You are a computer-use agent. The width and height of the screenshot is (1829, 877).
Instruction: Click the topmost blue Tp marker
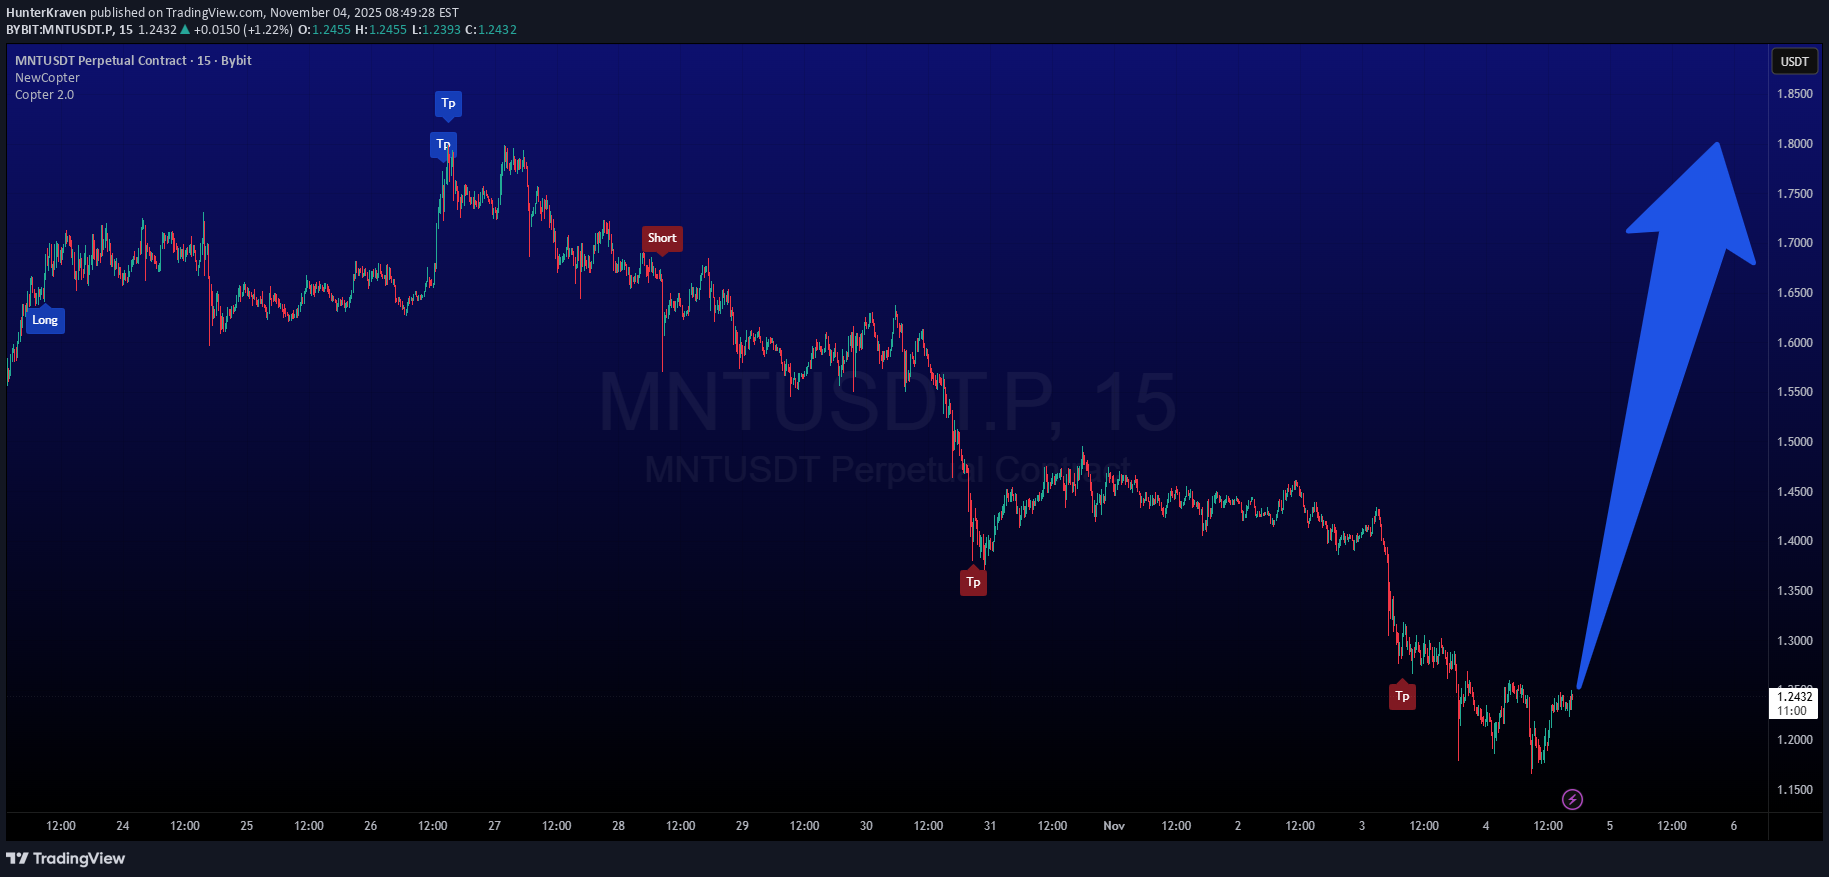tap(448, 103)
